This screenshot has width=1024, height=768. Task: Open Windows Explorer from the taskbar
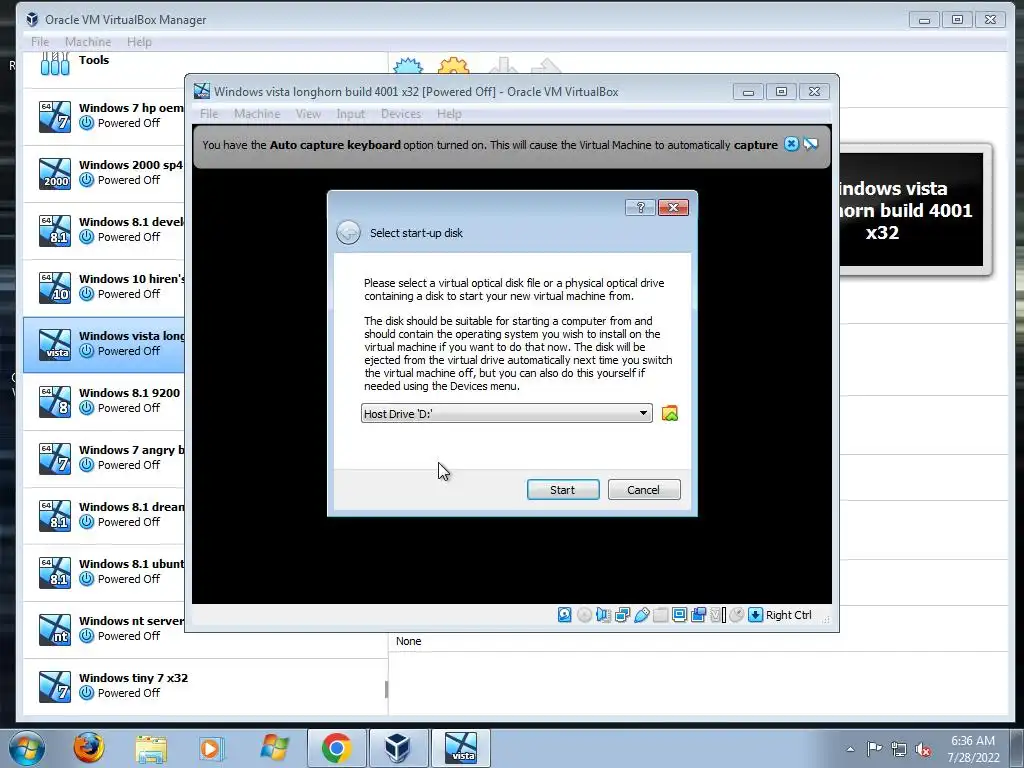point(151,748)
